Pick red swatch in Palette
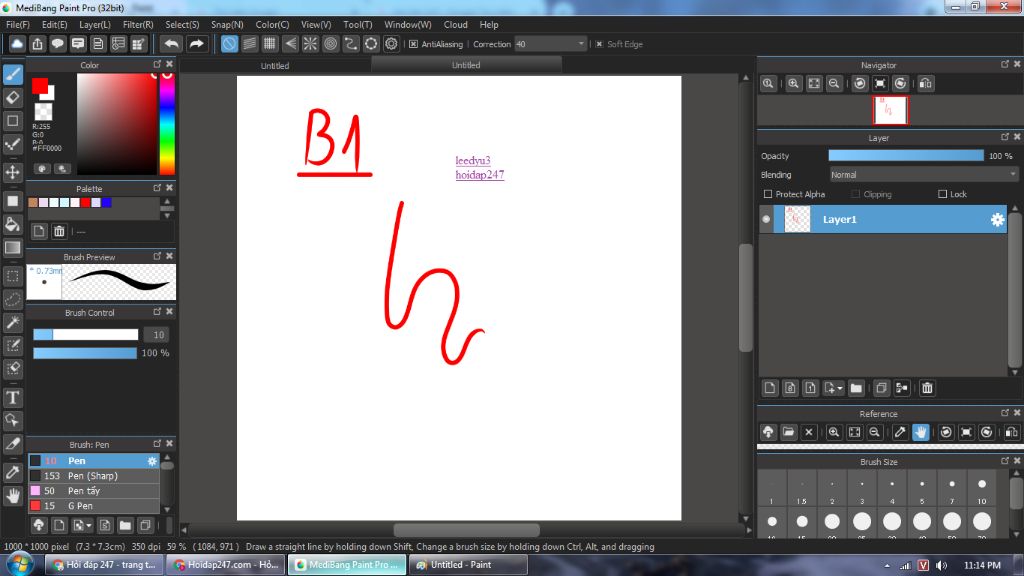This screenshot has height=576, width=1024. (86, 202)
